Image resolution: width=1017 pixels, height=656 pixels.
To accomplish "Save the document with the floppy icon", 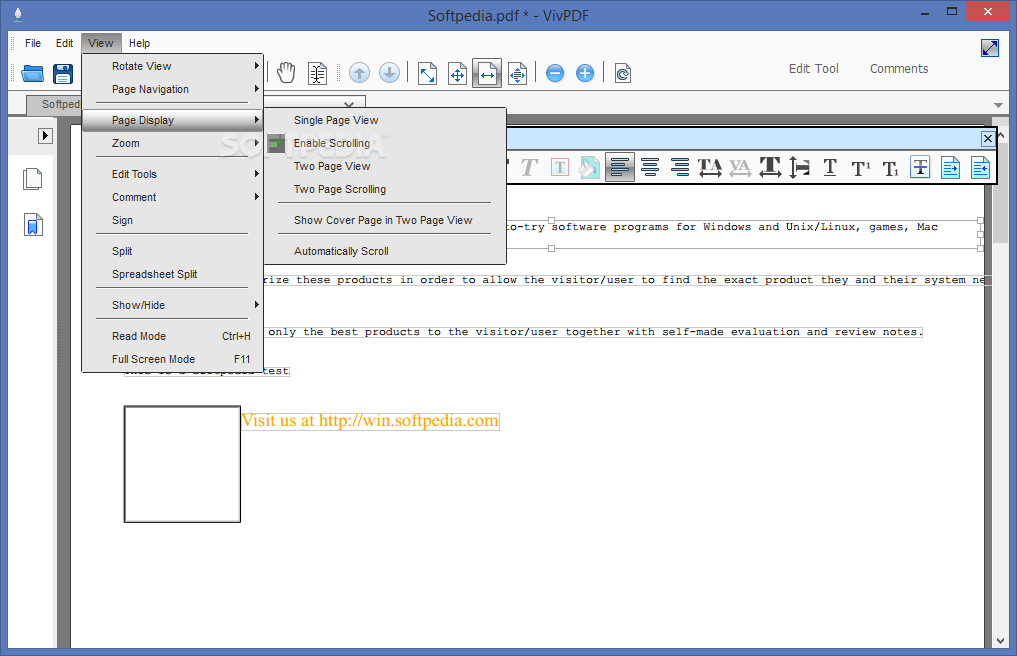I will click(x=63, y=73).
